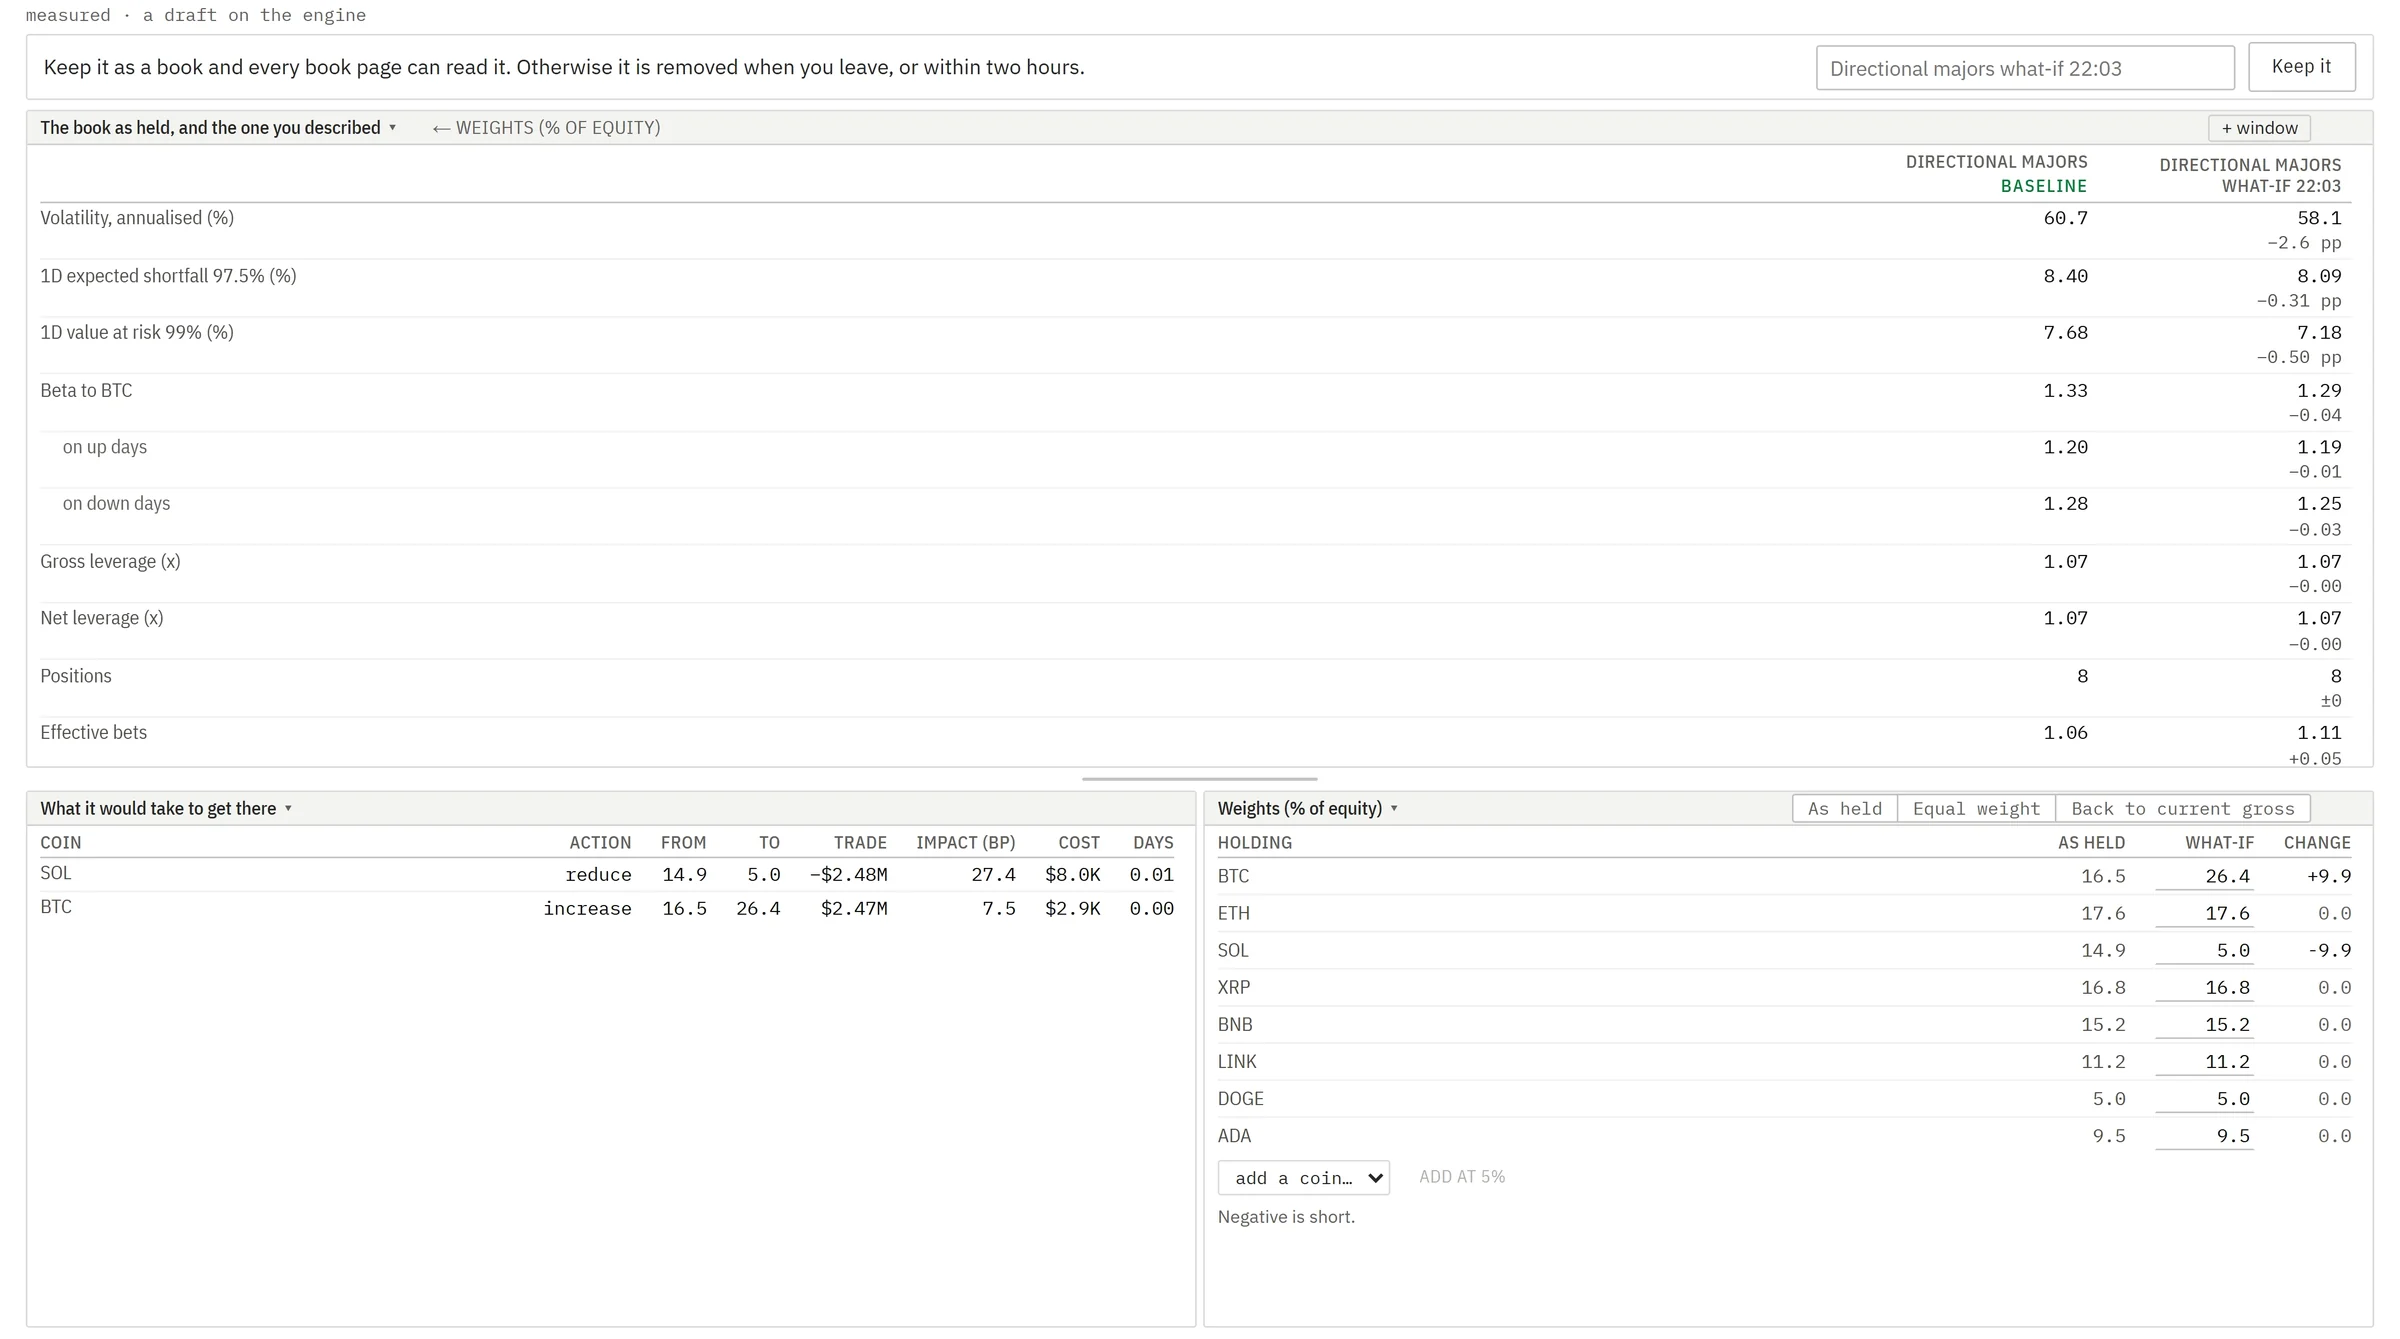
Task: Edit the DOGE what-if weight field
Action: [x=2204, y=1098]
